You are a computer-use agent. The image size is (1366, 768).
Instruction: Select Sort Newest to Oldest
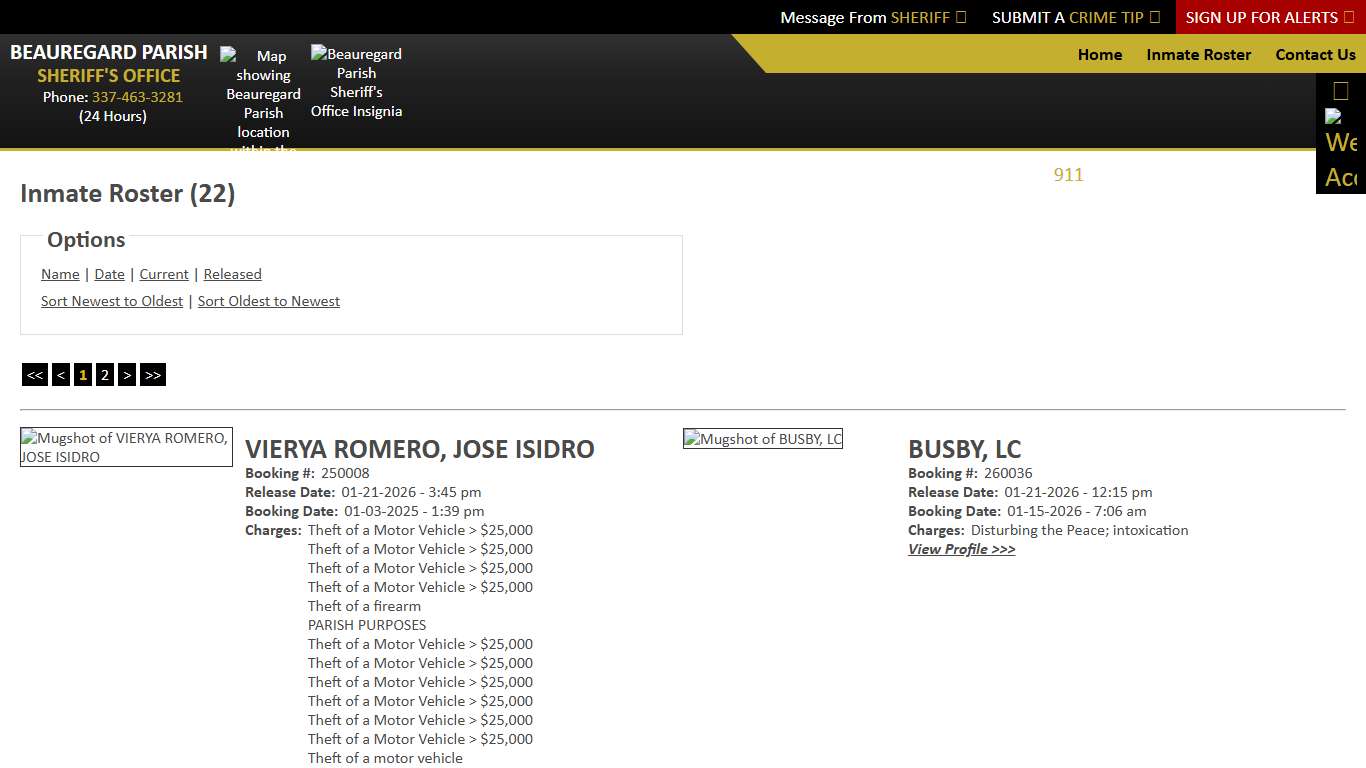click(112, 301)
